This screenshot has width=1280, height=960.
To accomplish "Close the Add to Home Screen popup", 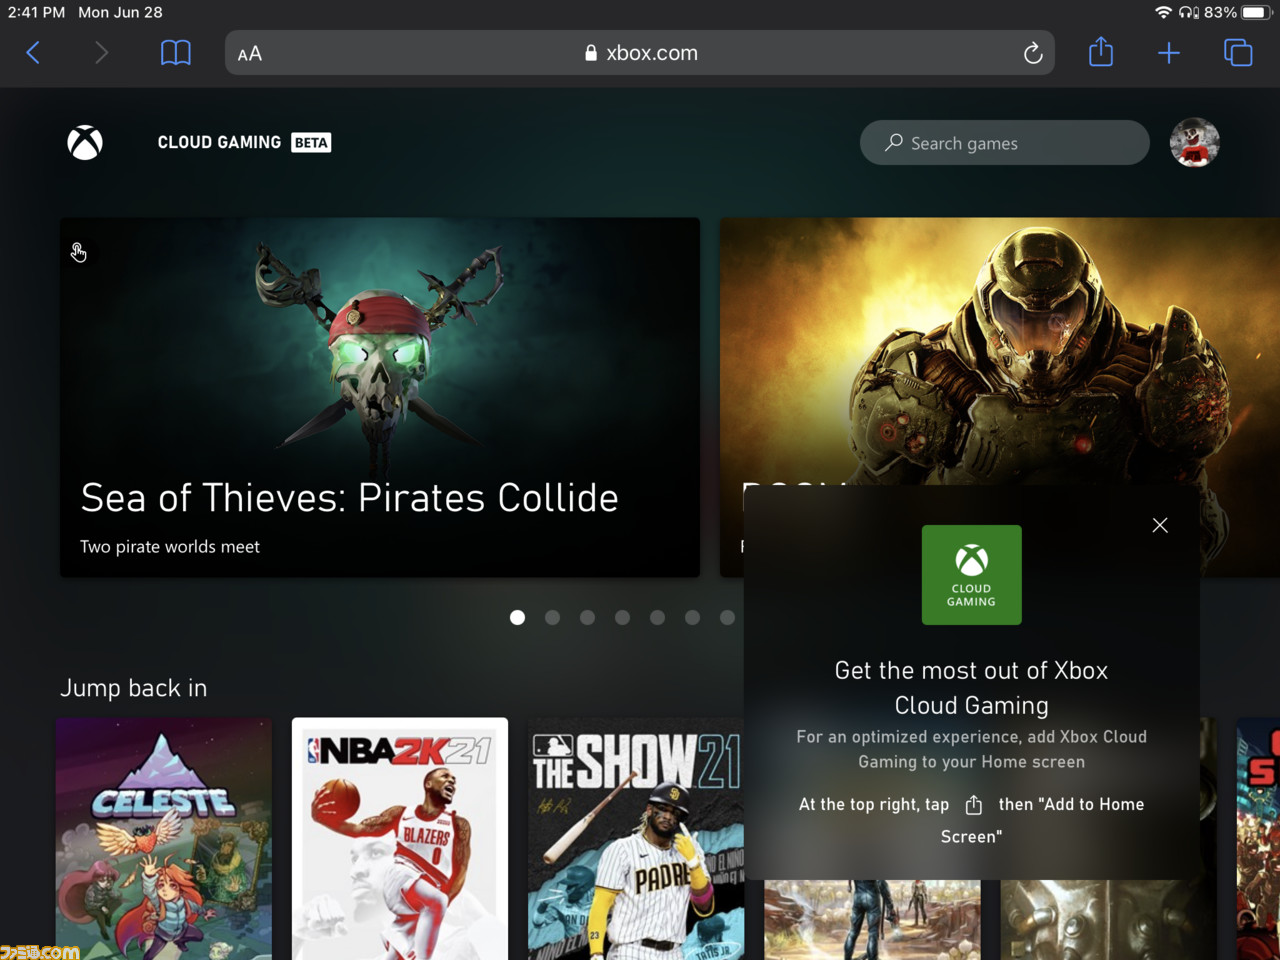I will point(1160,525).
